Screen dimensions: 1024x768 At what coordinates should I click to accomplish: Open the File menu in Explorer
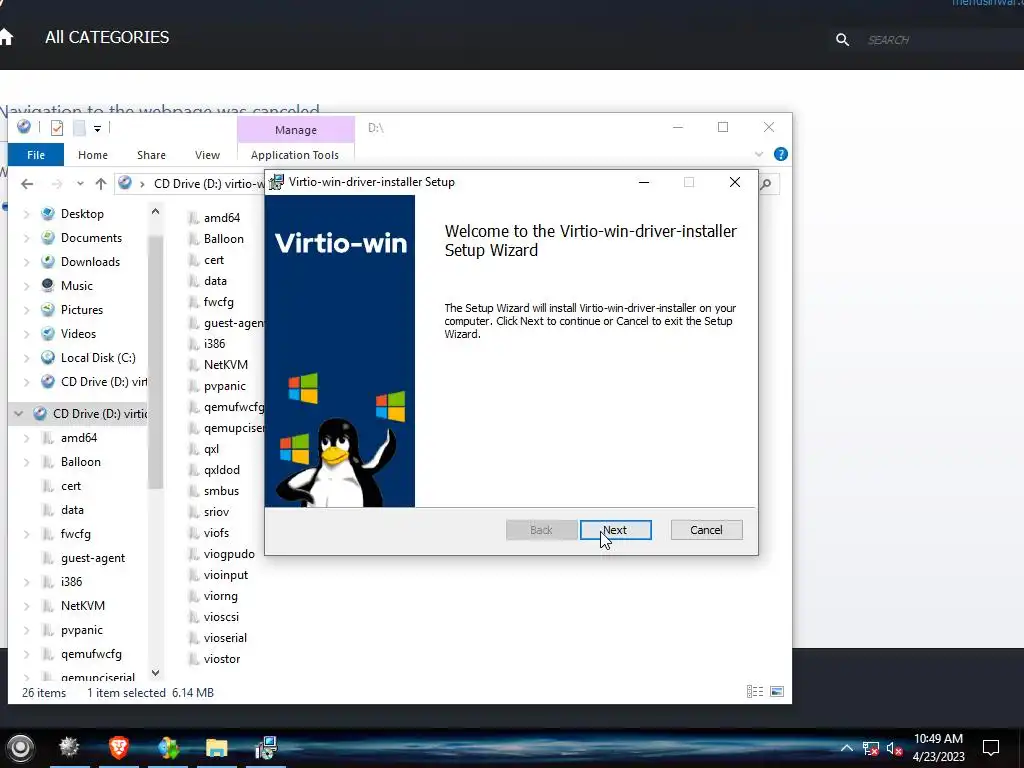click(x=36, y=155)
